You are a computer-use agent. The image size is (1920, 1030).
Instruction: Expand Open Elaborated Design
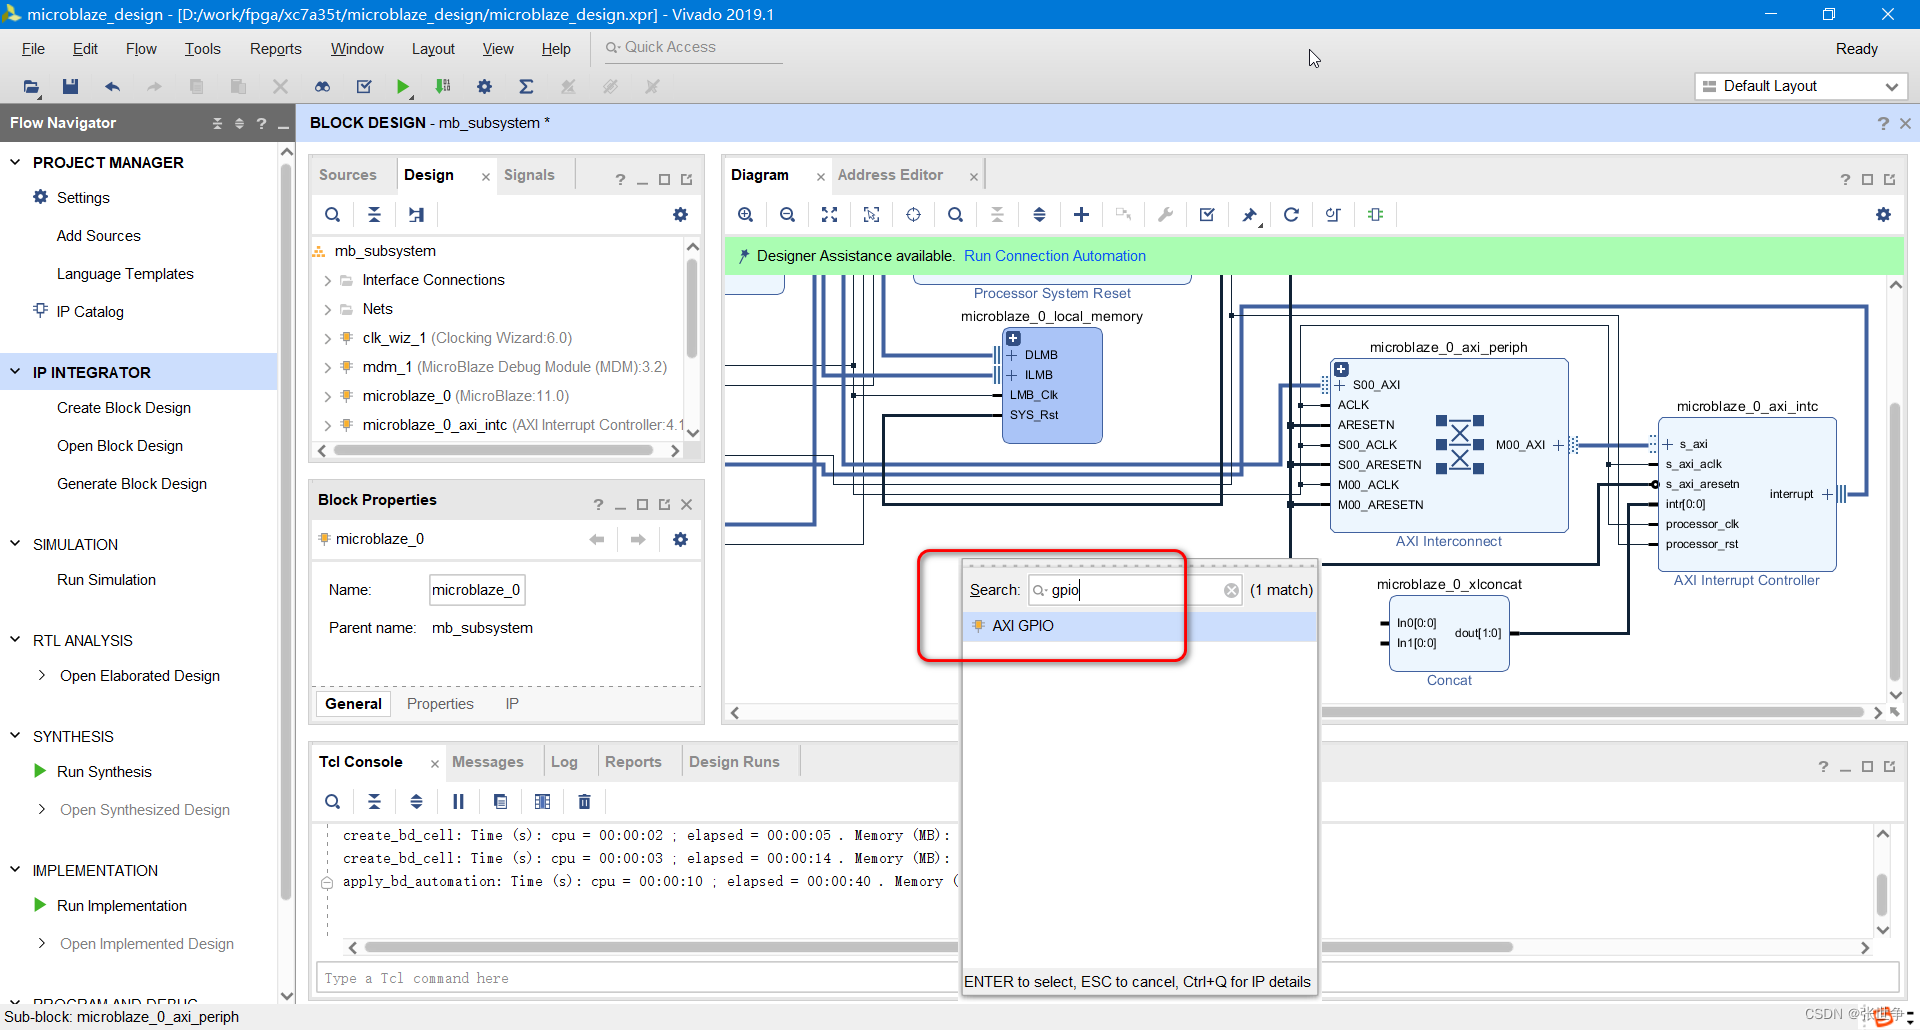point(41,675)
